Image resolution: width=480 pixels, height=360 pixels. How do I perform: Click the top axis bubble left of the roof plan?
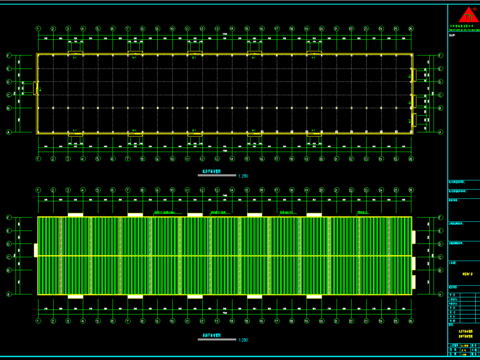[x=9, y=217]
